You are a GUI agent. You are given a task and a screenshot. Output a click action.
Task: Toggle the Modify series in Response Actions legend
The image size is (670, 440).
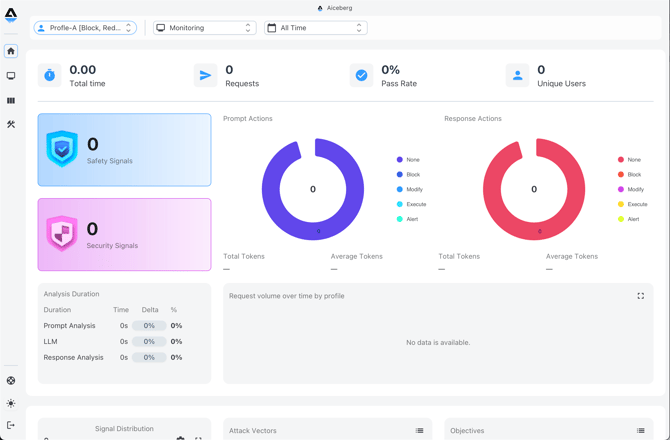[635, 189]
